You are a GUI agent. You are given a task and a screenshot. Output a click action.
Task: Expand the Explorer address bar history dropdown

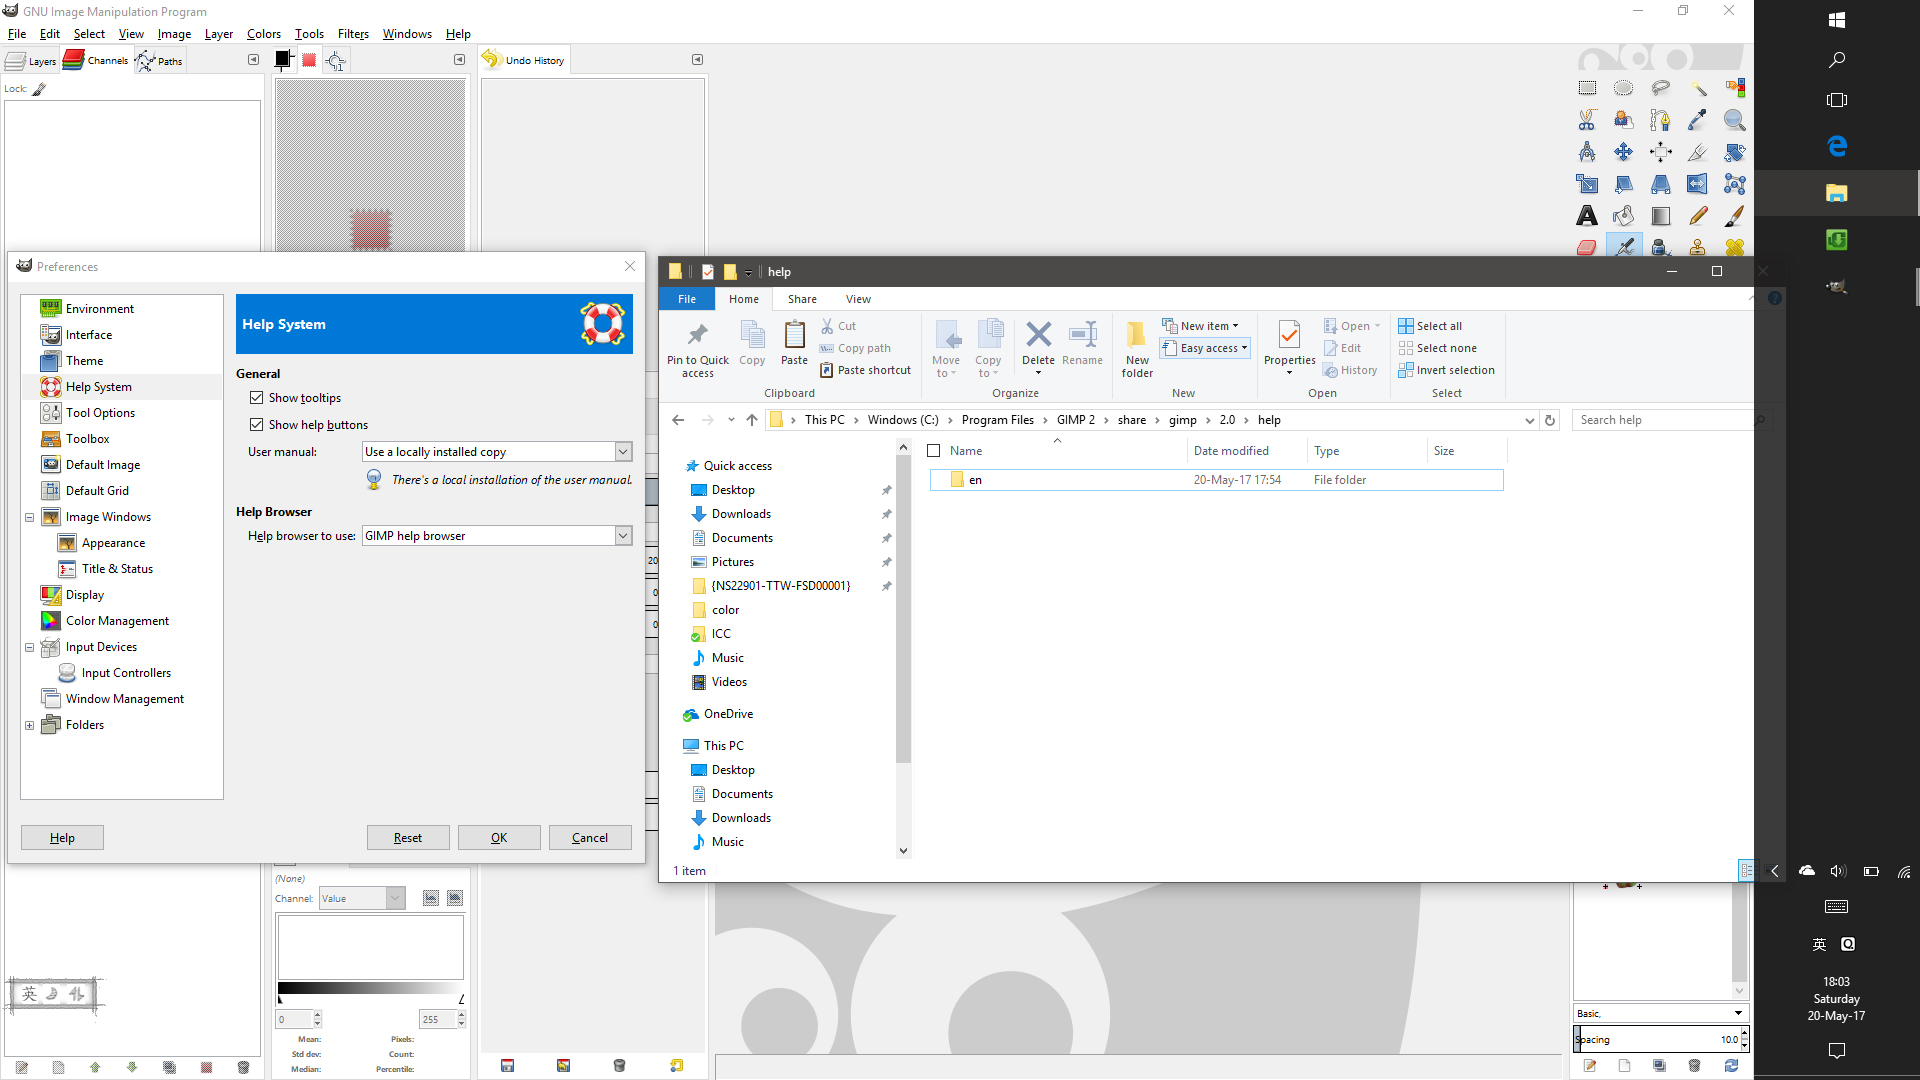(1529, 421)
